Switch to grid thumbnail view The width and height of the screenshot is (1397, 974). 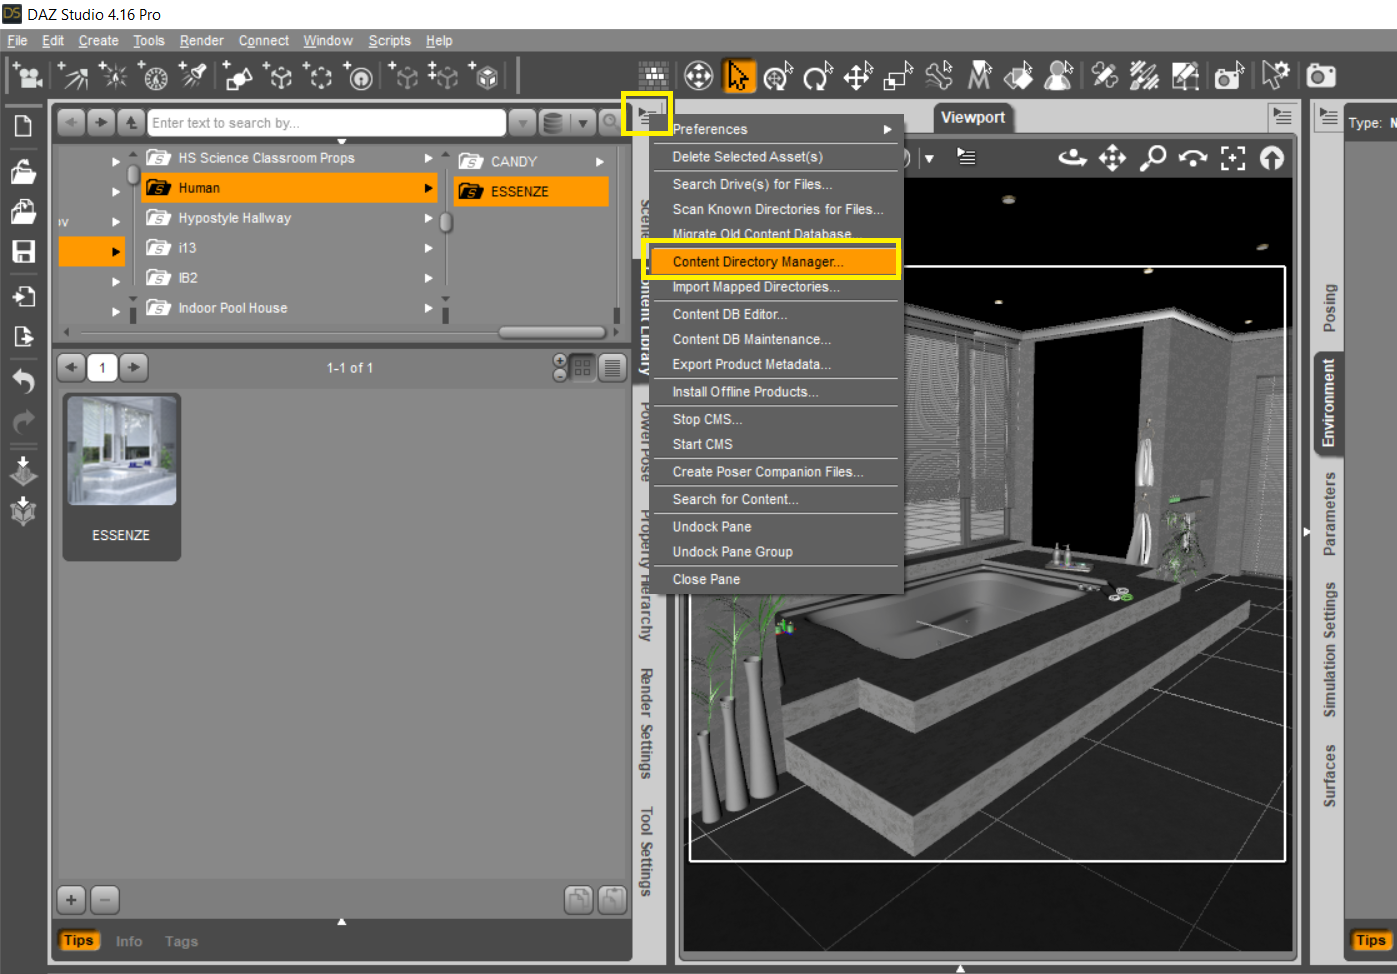pyautogui.click(x=582, y=368)
